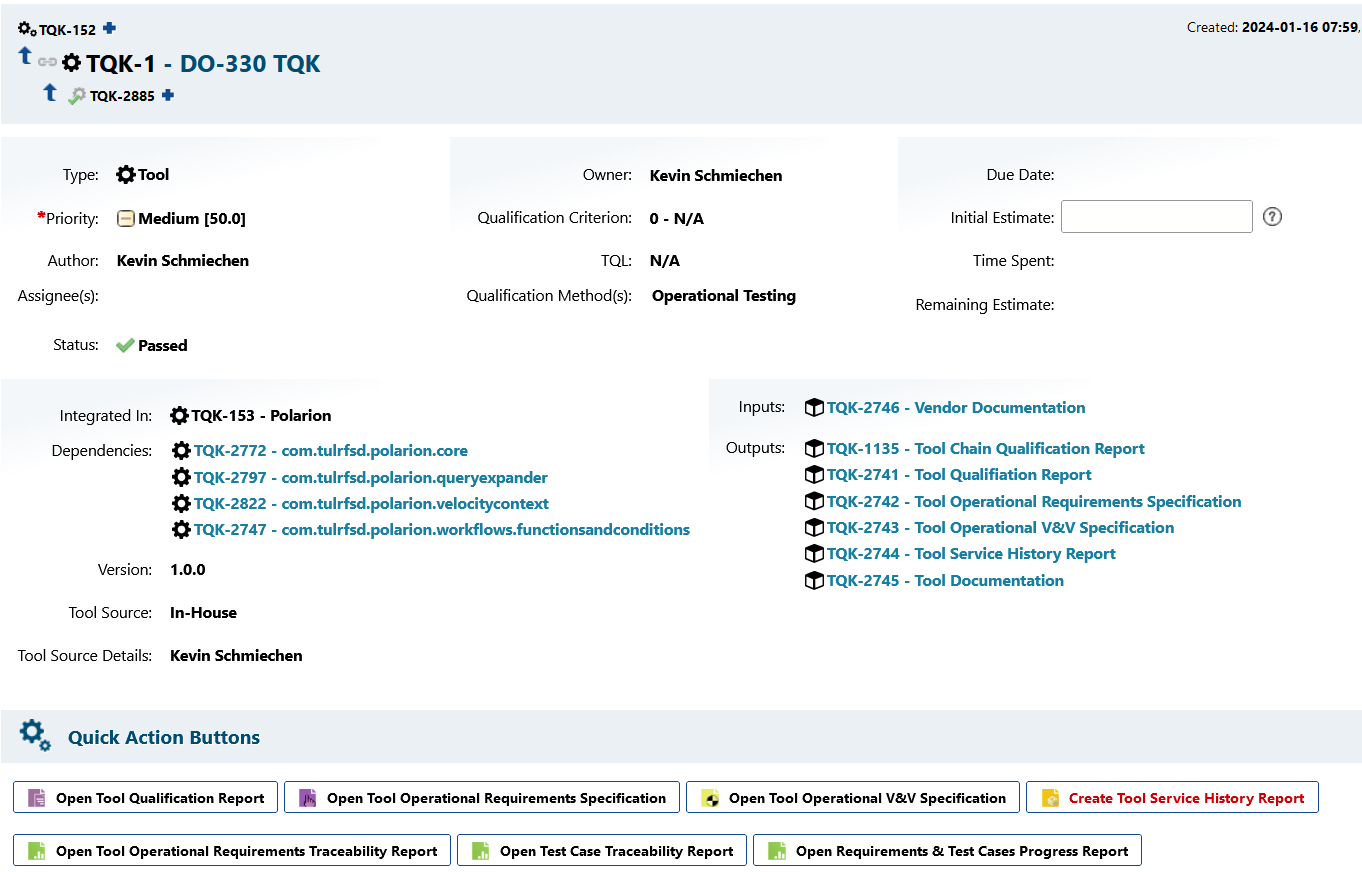The width and height of the screenshot is (1362, 872).
Task: Open TQK-1135 Tool Chain Qualification Report
Action: tap(985, 448)
